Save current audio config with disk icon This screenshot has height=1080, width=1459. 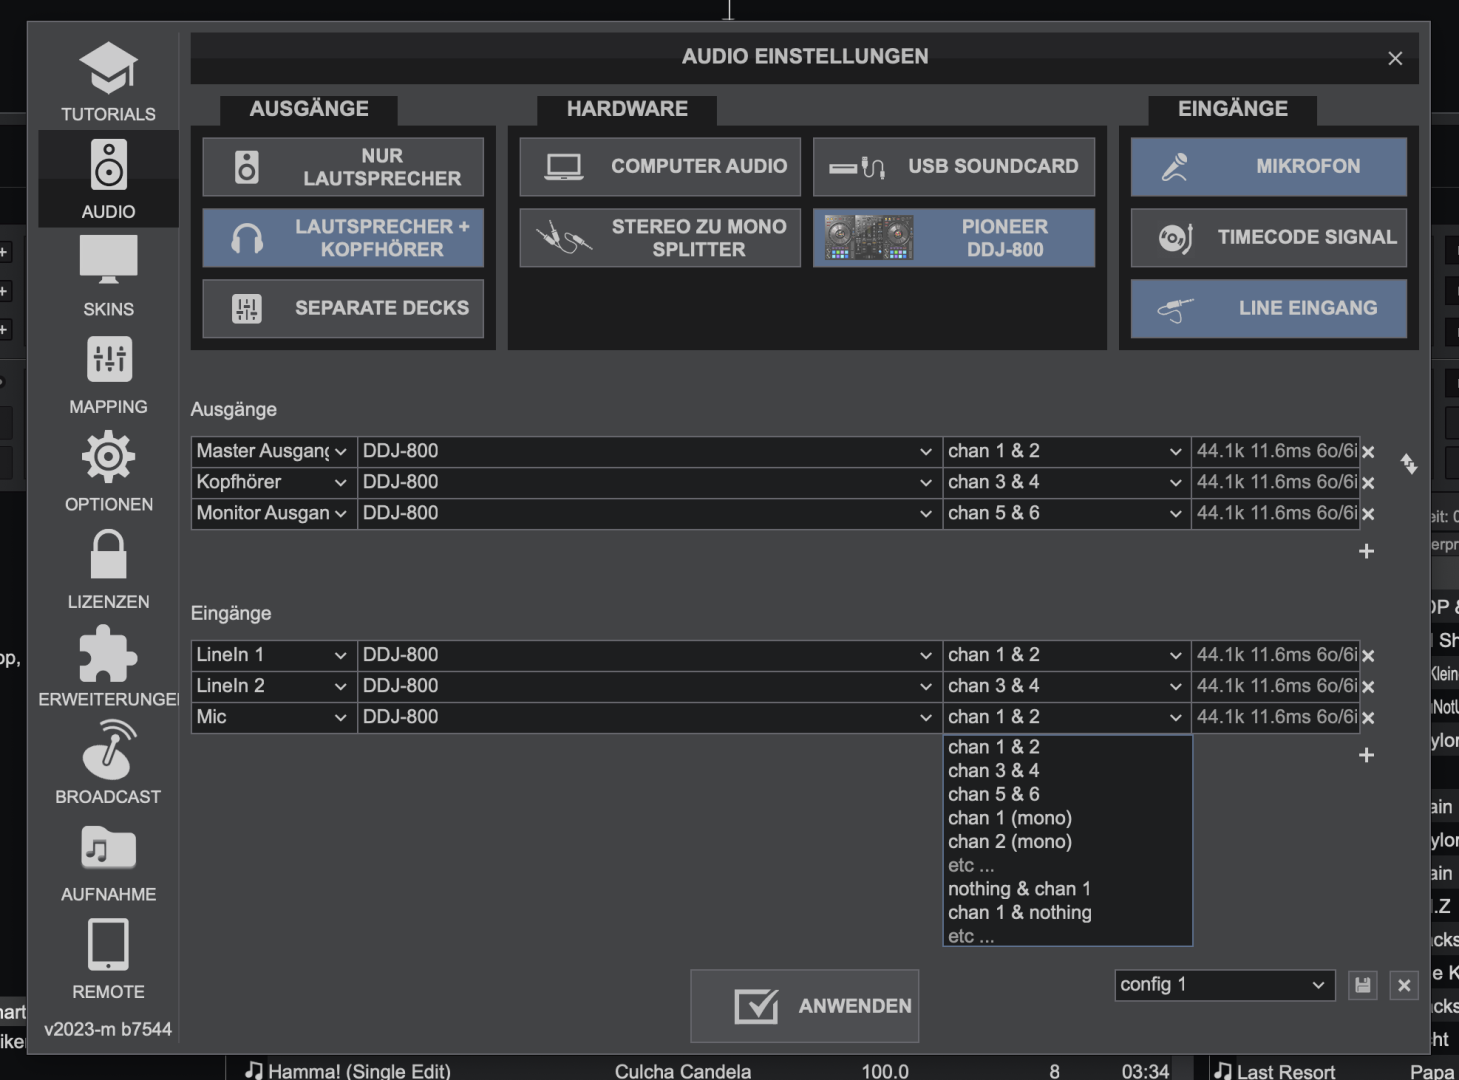[x=1362, y=985]
